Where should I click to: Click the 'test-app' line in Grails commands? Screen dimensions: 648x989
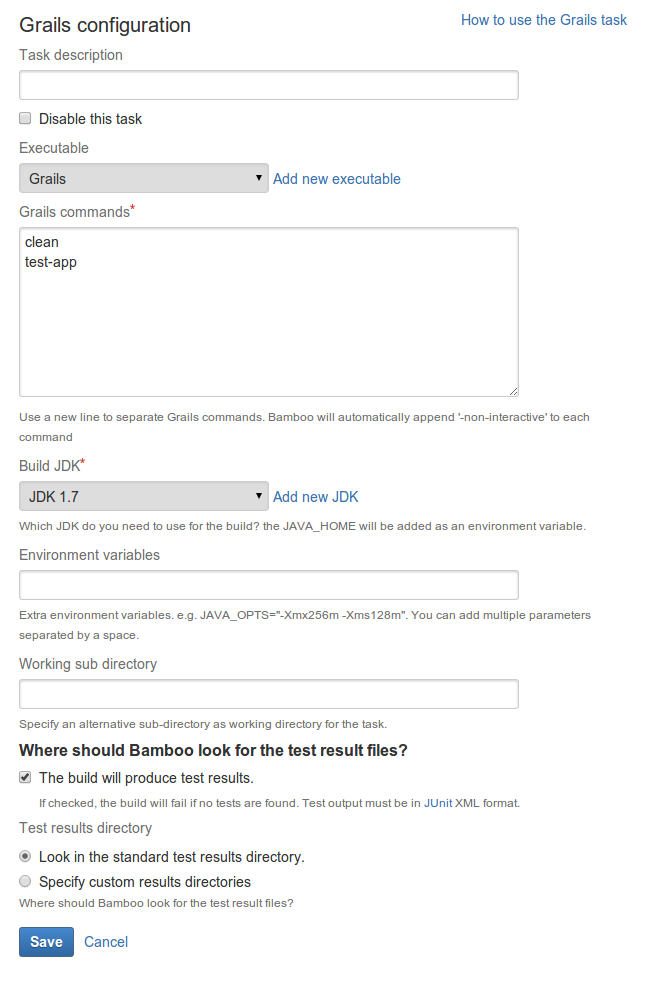[x=51, y=262]
